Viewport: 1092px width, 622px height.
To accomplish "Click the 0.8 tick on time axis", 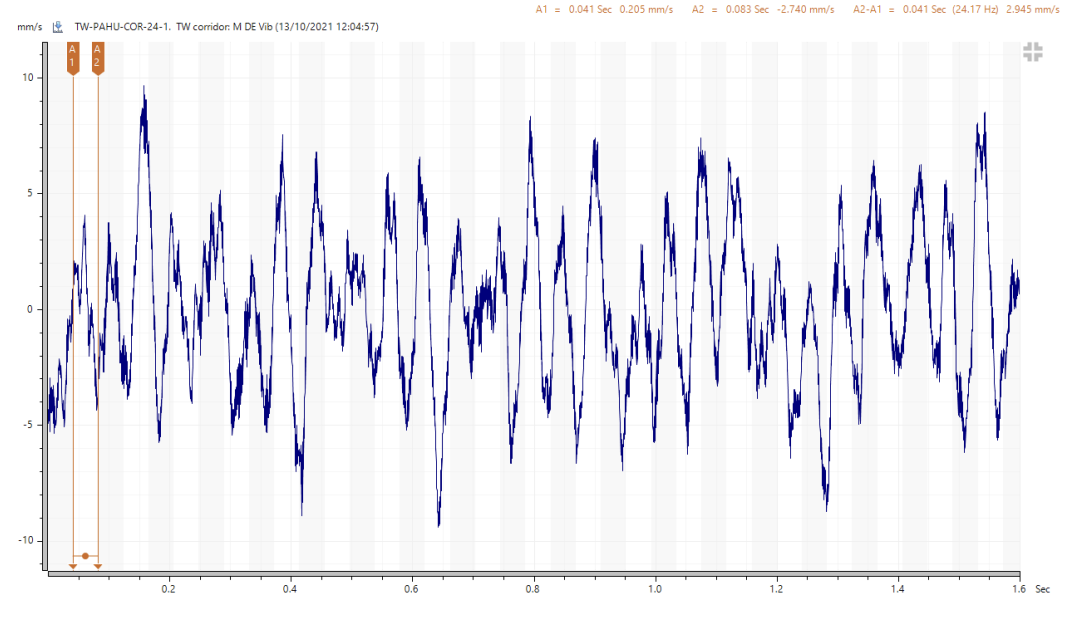I will click(x=533, y=590).
